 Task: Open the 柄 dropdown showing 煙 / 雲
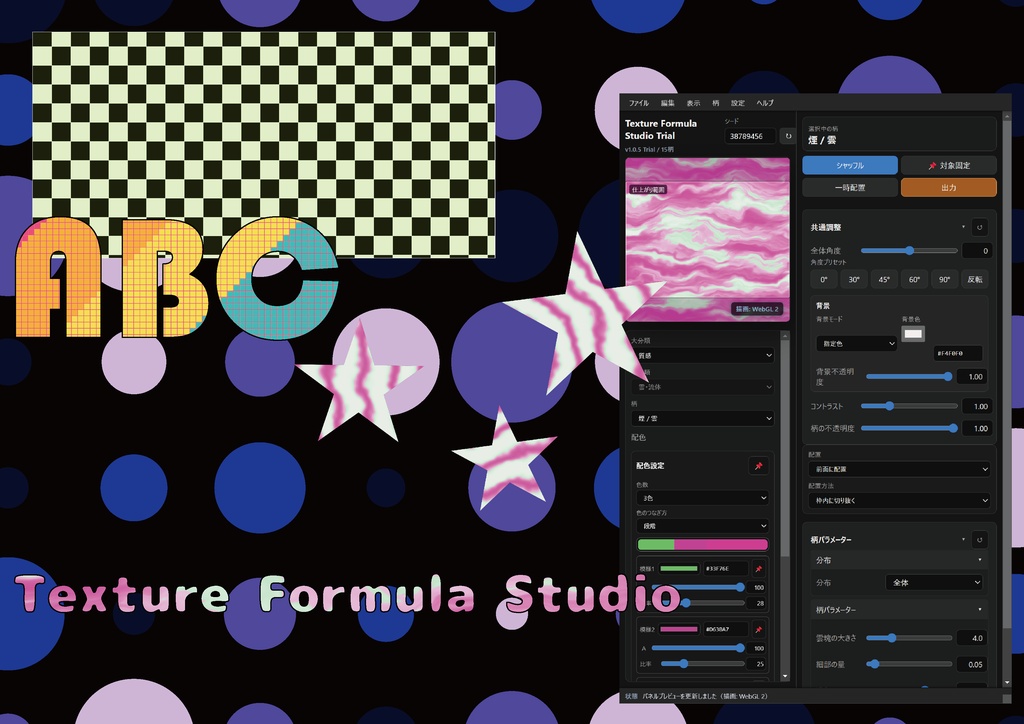703,418
